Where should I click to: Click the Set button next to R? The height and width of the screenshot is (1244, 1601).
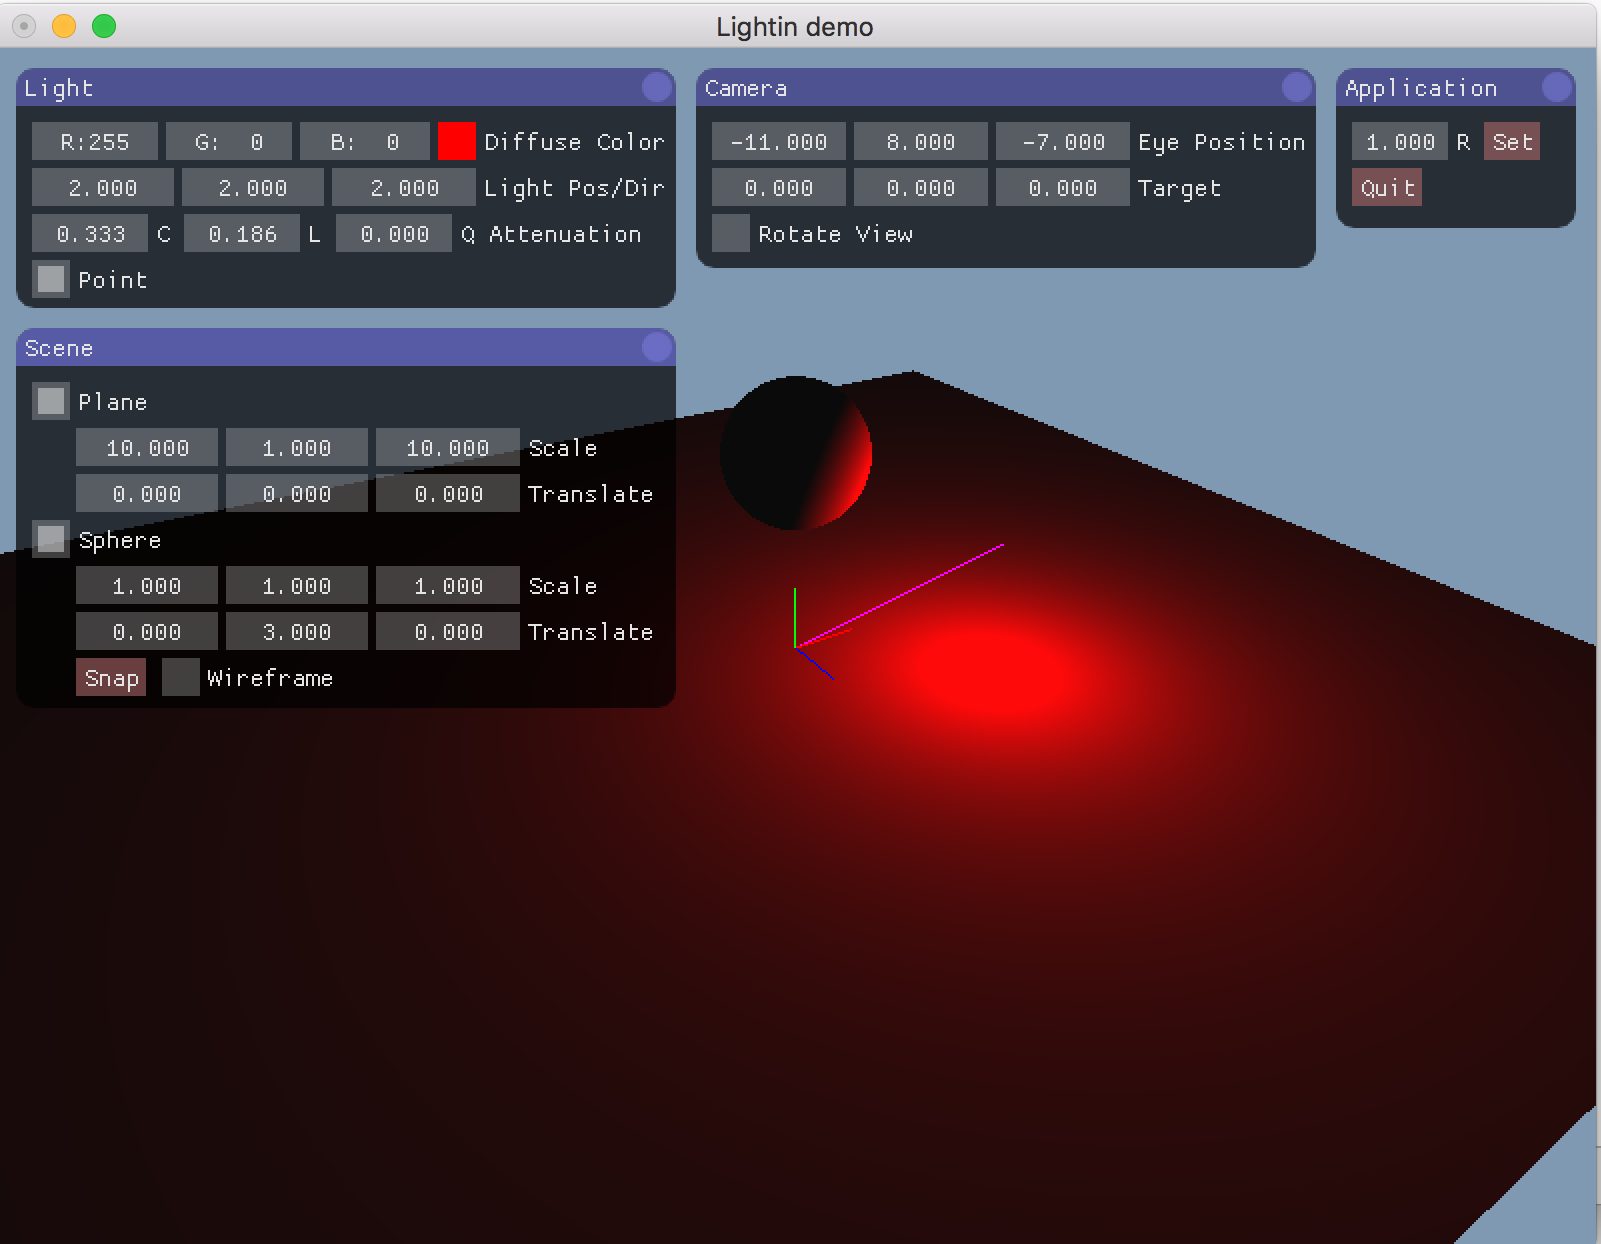(x=1511, y=142)
